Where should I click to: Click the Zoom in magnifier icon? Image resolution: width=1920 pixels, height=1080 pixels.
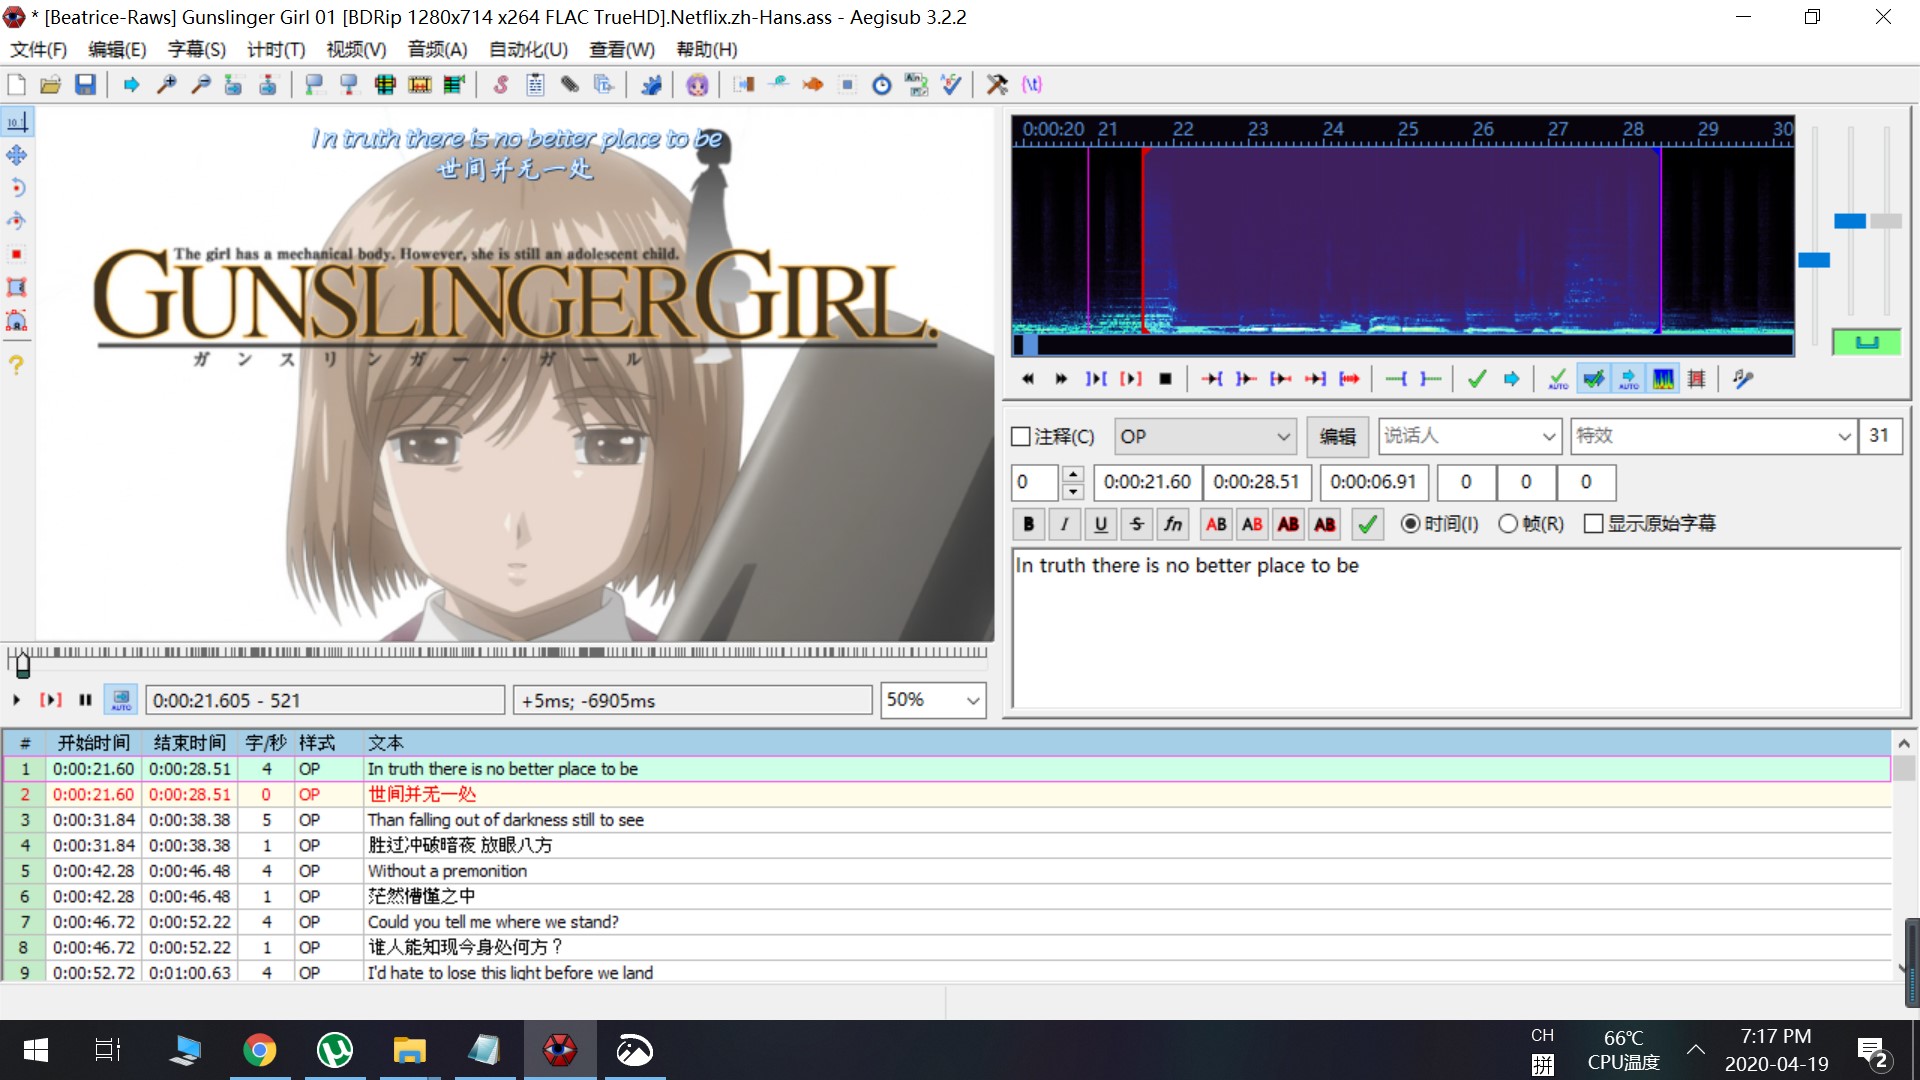[x=167, y=85]
